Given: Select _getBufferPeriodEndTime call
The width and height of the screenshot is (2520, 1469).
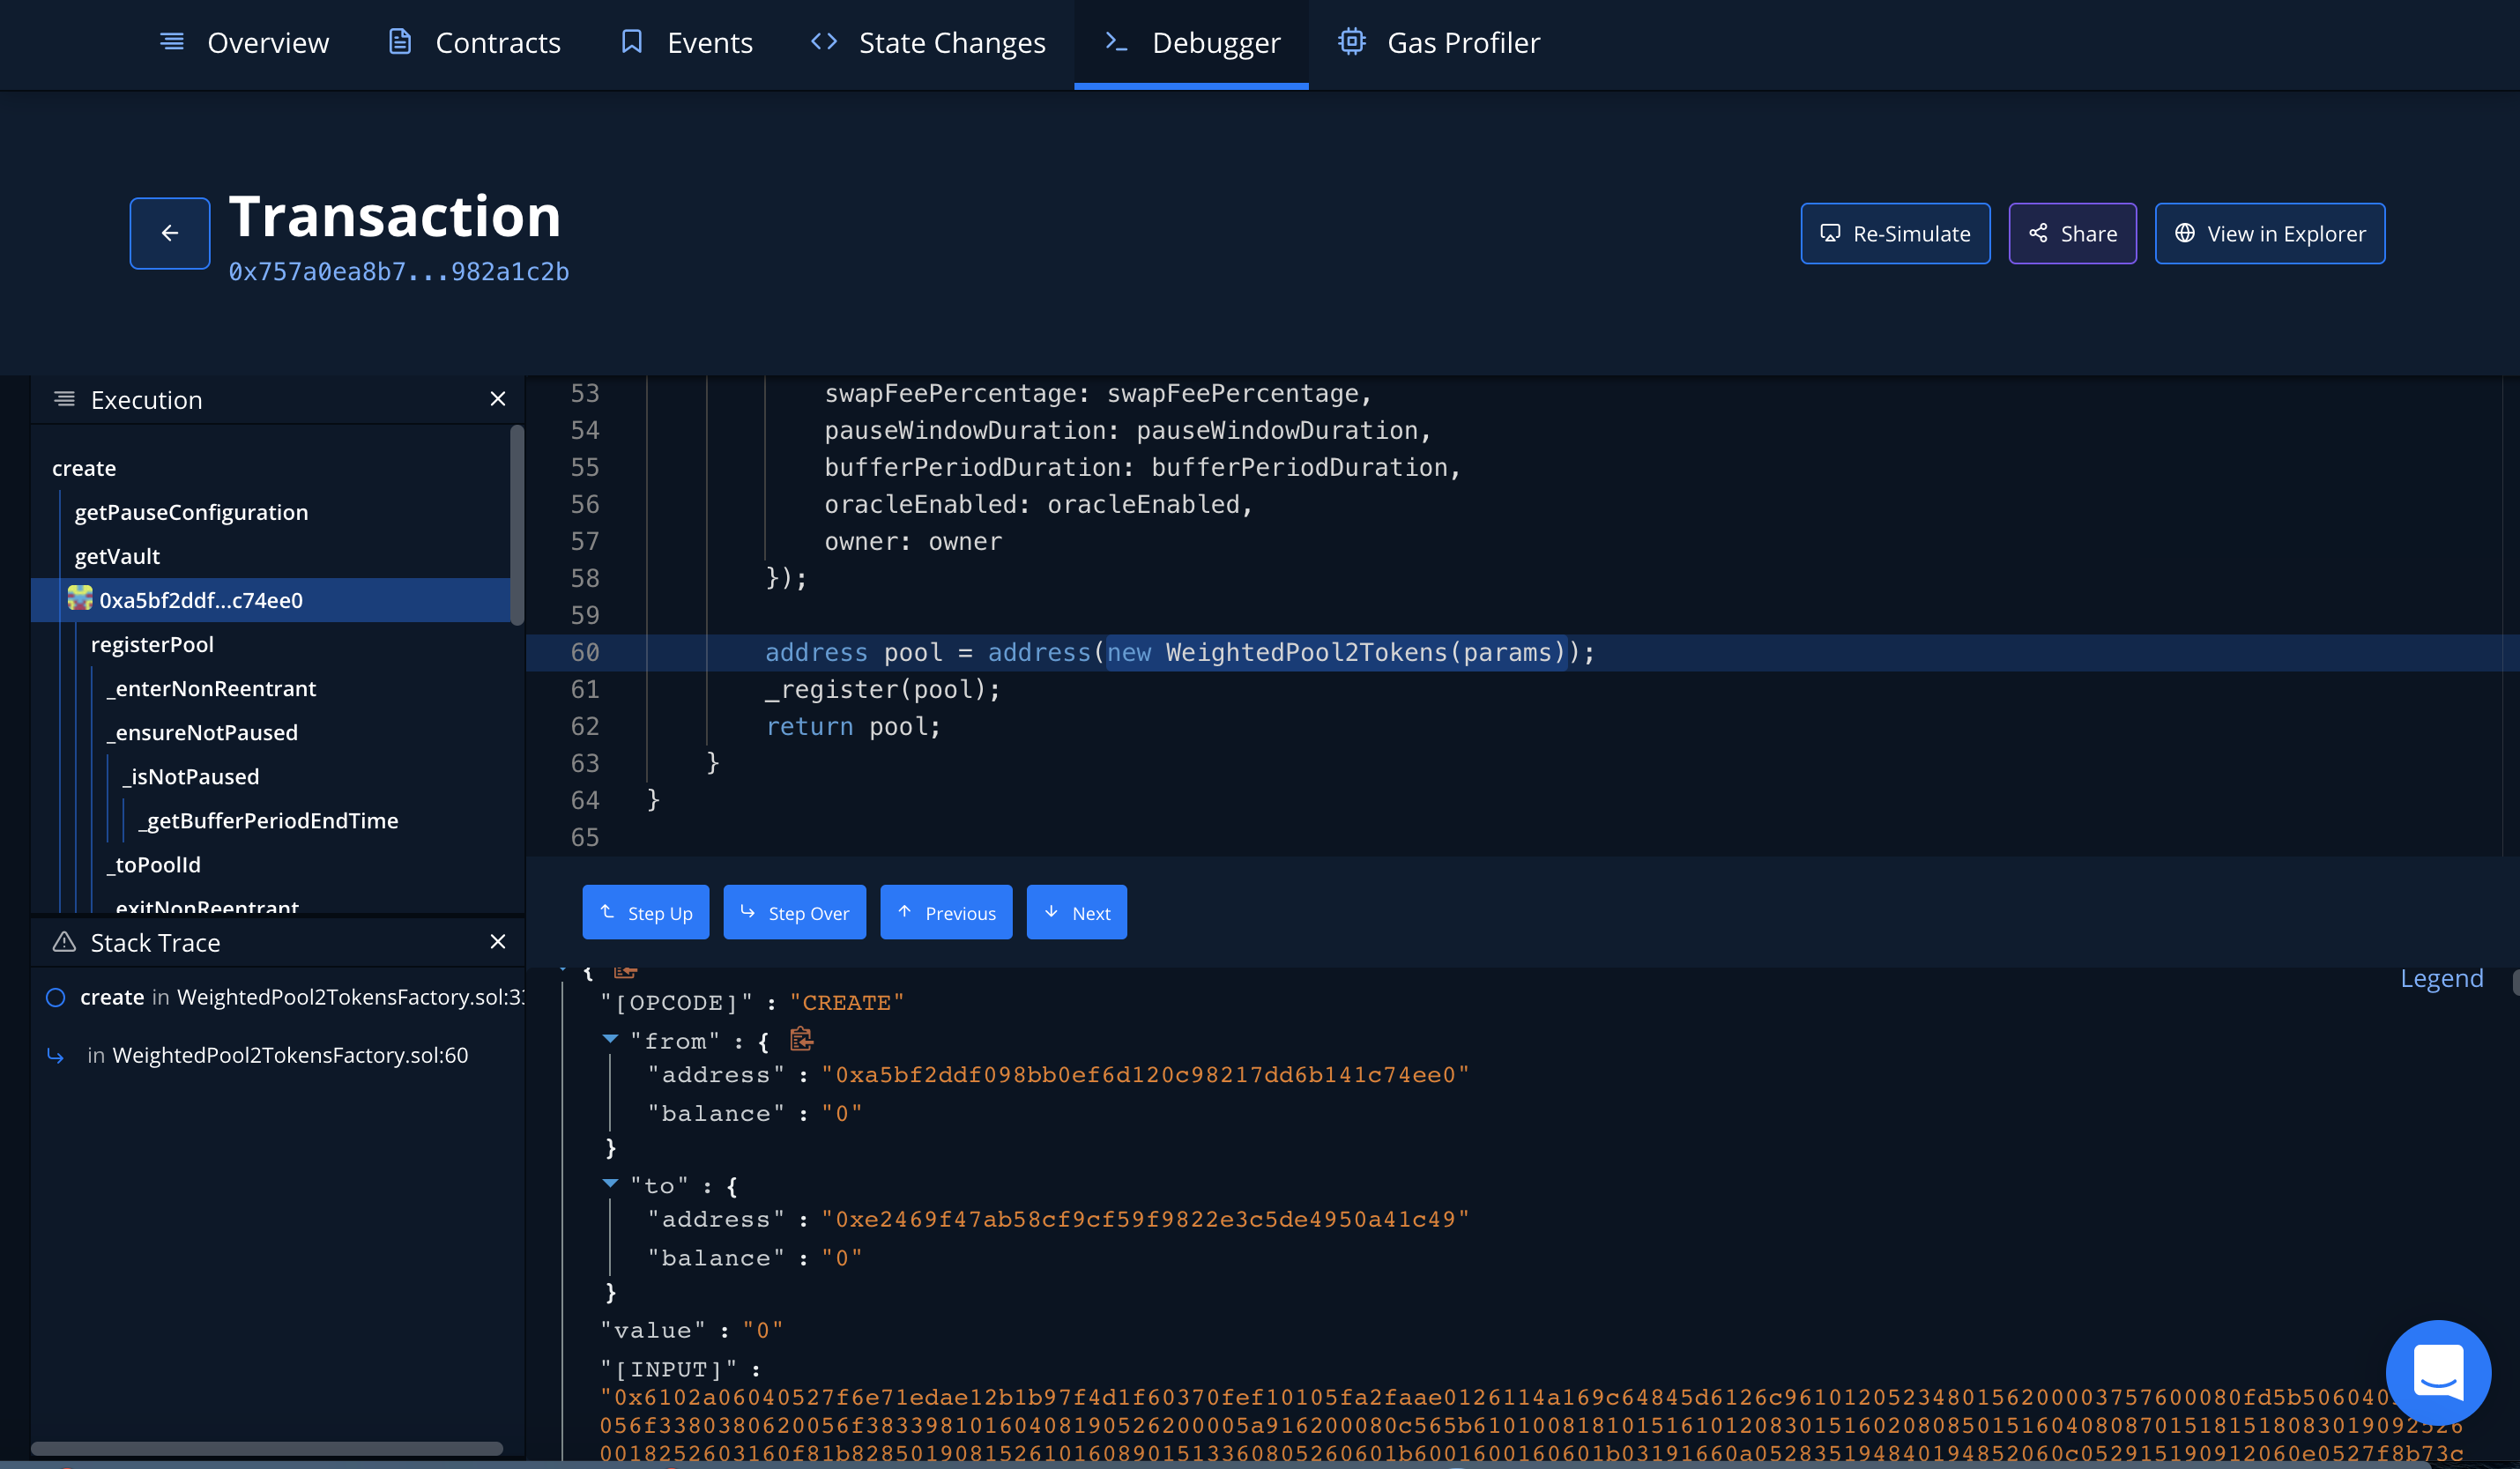Looking at the screenshot, I should pyautogui.click(x=268, y=820).
